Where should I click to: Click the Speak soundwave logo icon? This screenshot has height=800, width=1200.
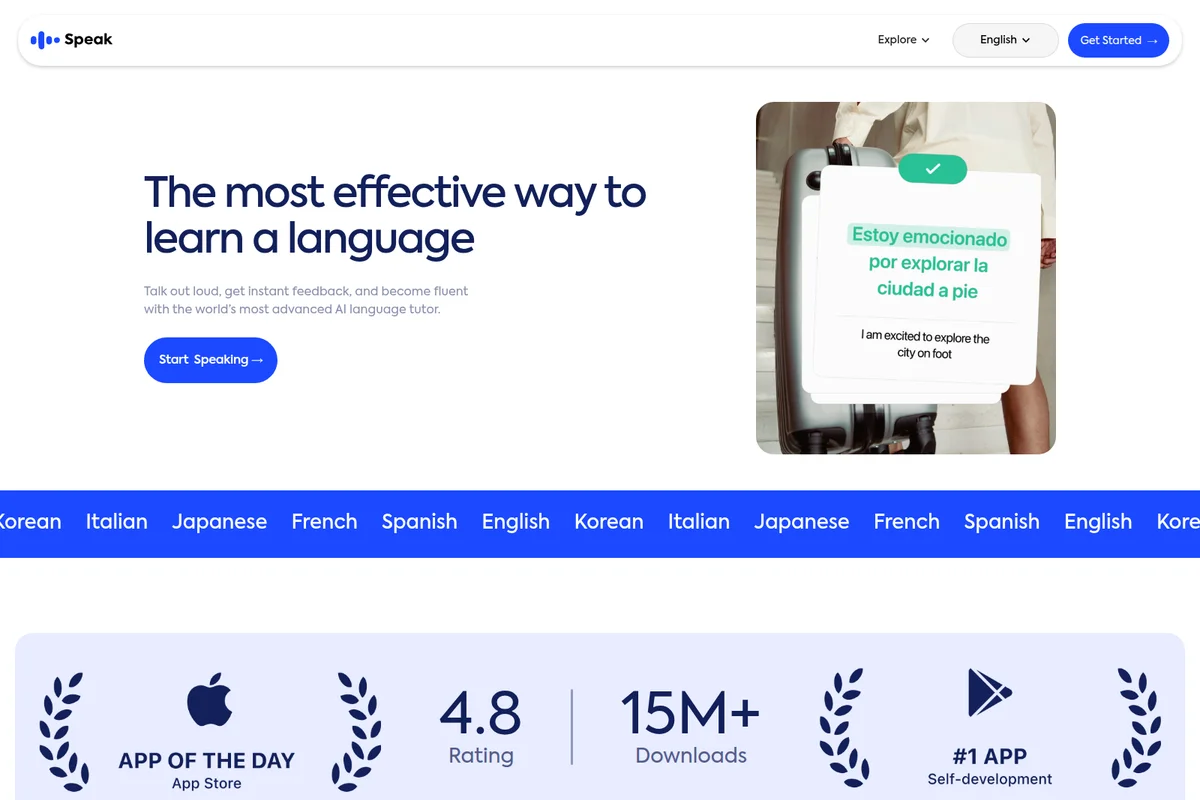tap(44, 39)
